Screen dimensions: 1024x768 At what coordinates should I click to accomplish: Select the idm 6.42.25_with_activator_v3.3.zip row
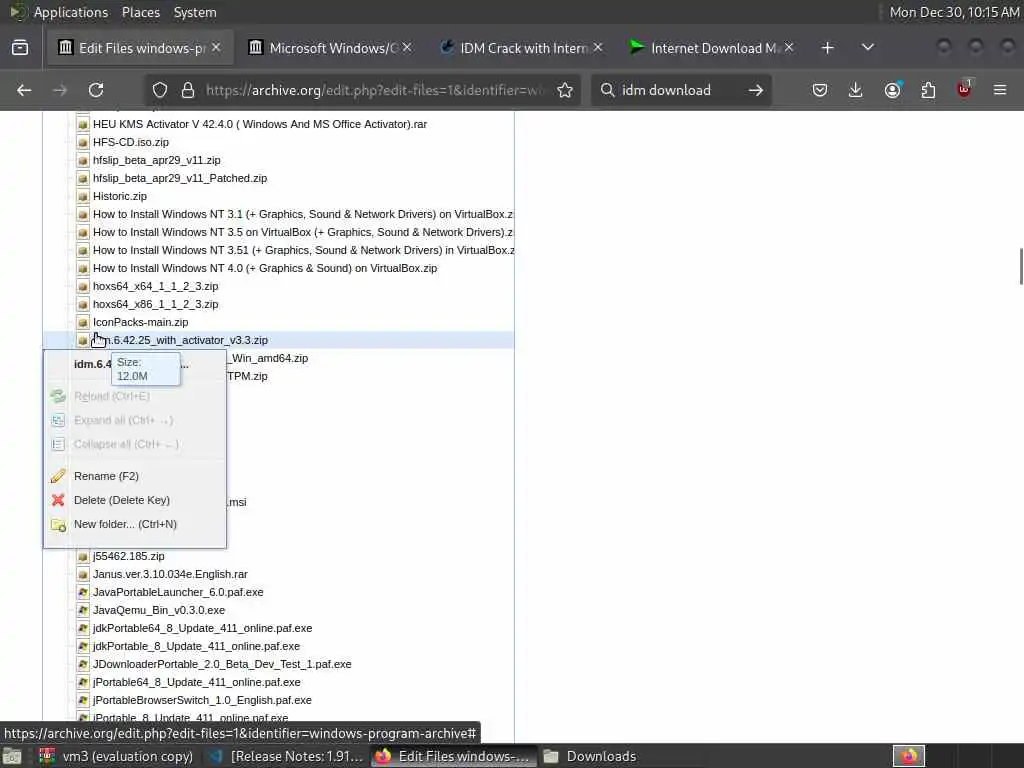279,340
